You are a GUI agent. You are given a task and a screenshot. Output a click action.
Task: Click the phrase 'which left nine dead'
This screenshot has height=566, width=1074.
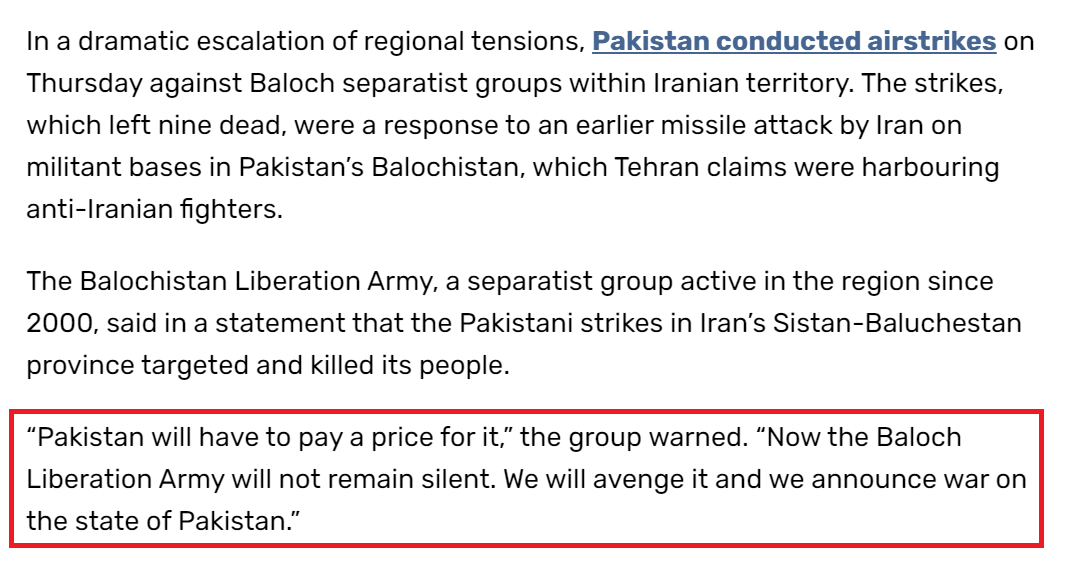coord(153,125)
